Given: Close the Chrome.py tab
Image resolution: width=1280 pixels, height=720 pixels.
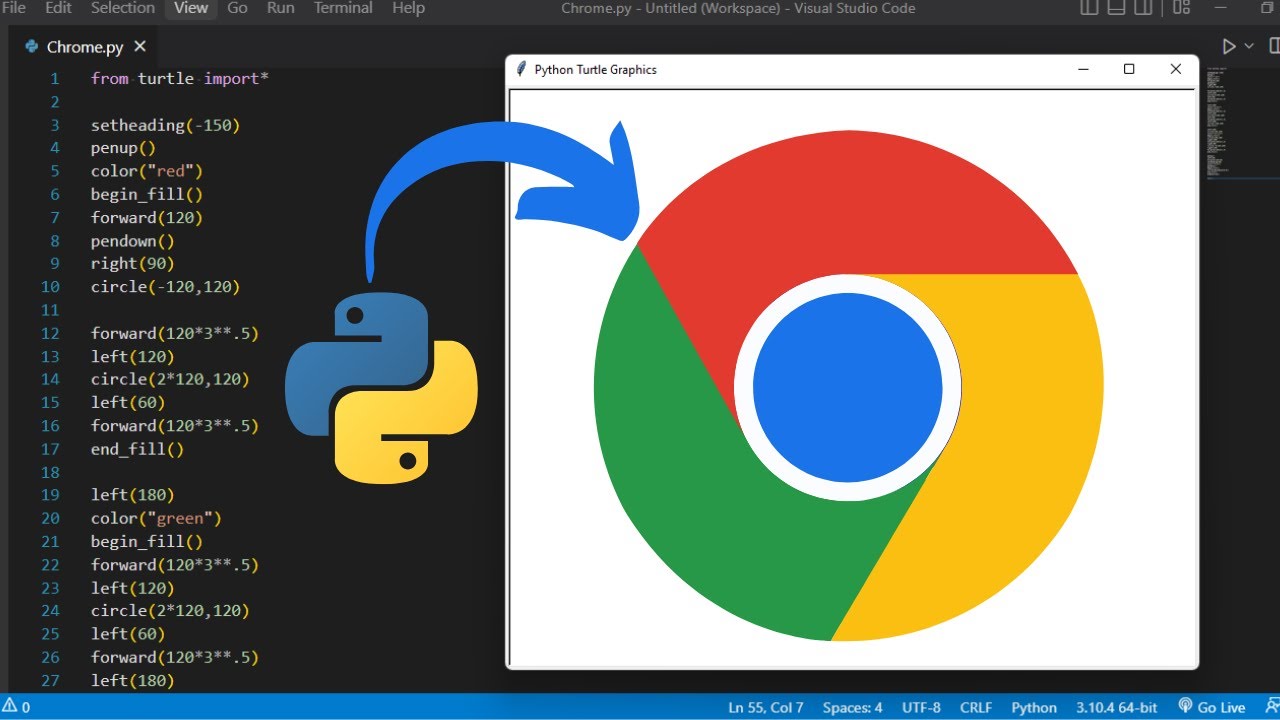Looking at the screenshot, I should [x=140, y=46].
